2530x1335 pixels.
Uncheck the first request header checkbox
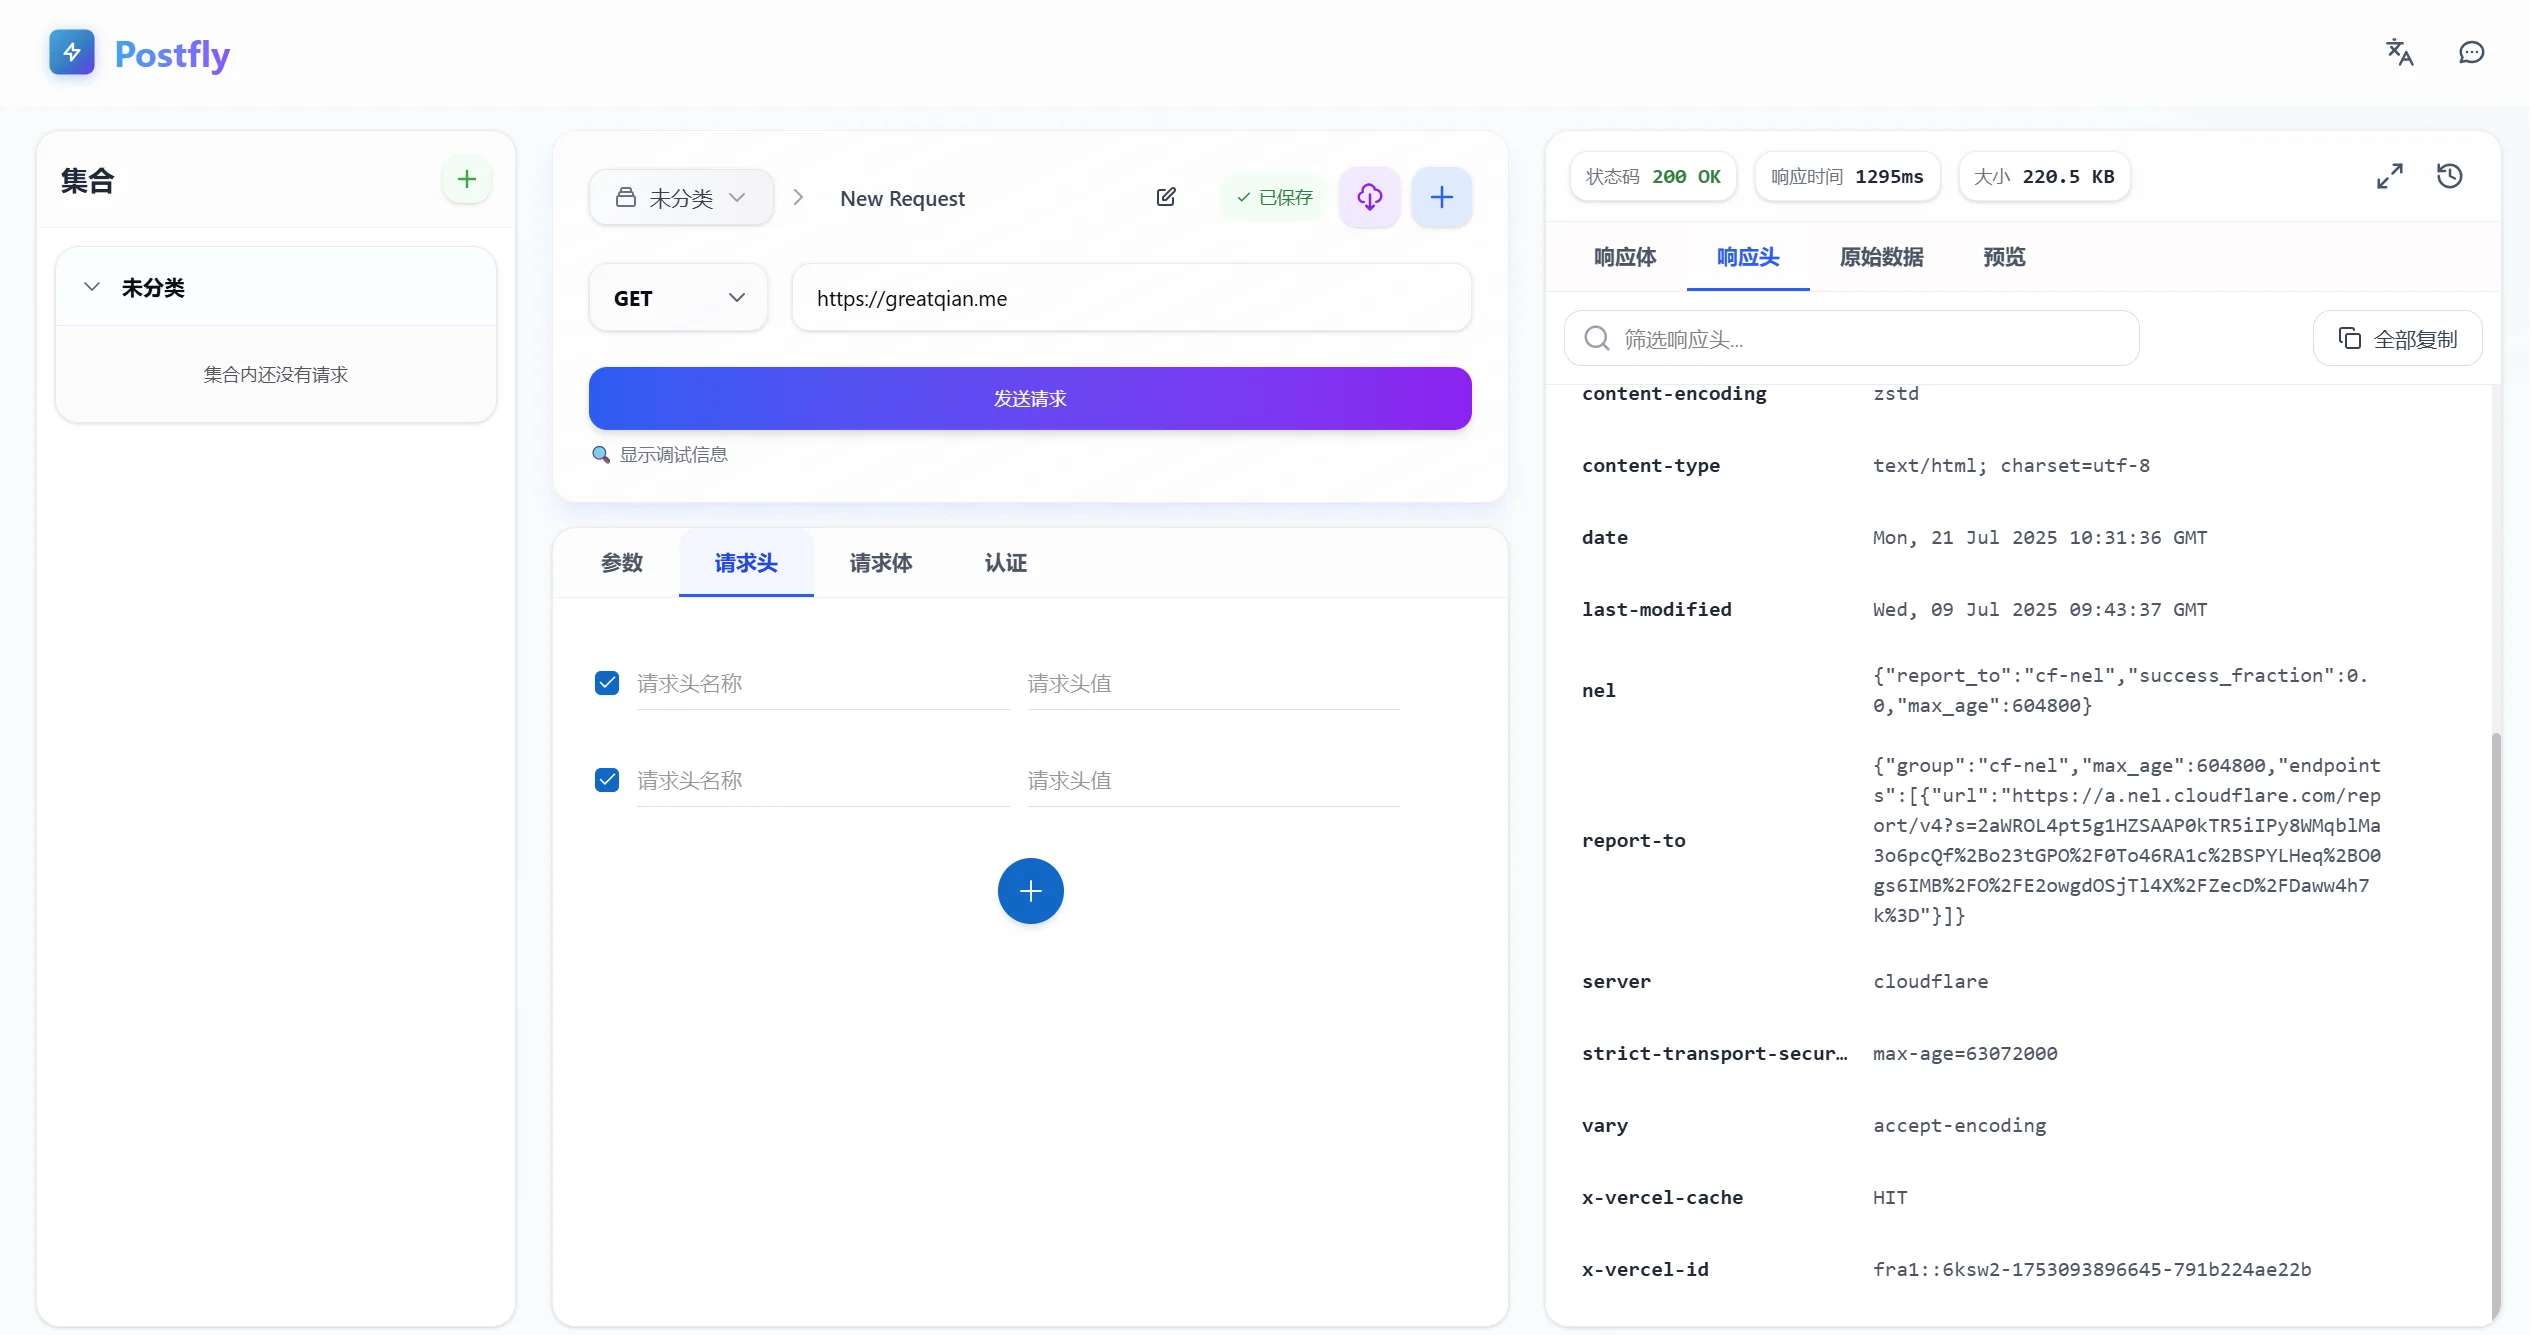click(x=607, y=683)
